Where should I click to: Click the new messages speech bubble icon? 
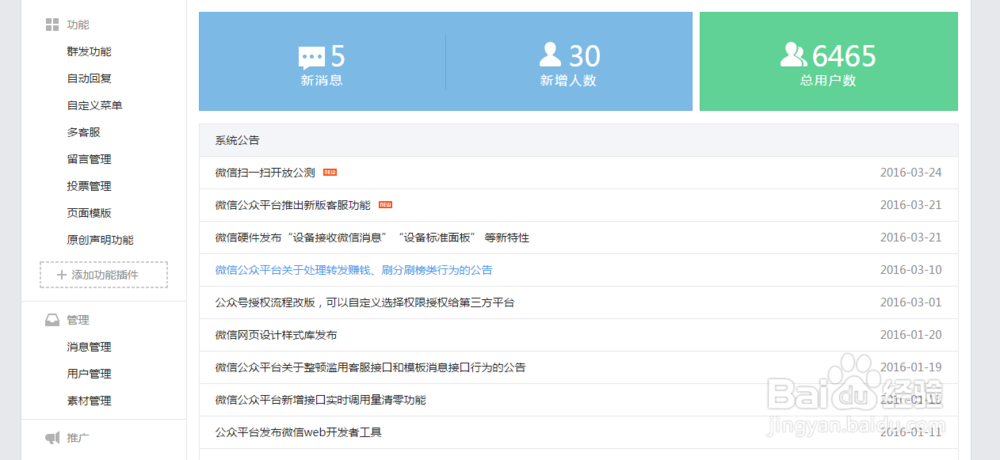311,58
